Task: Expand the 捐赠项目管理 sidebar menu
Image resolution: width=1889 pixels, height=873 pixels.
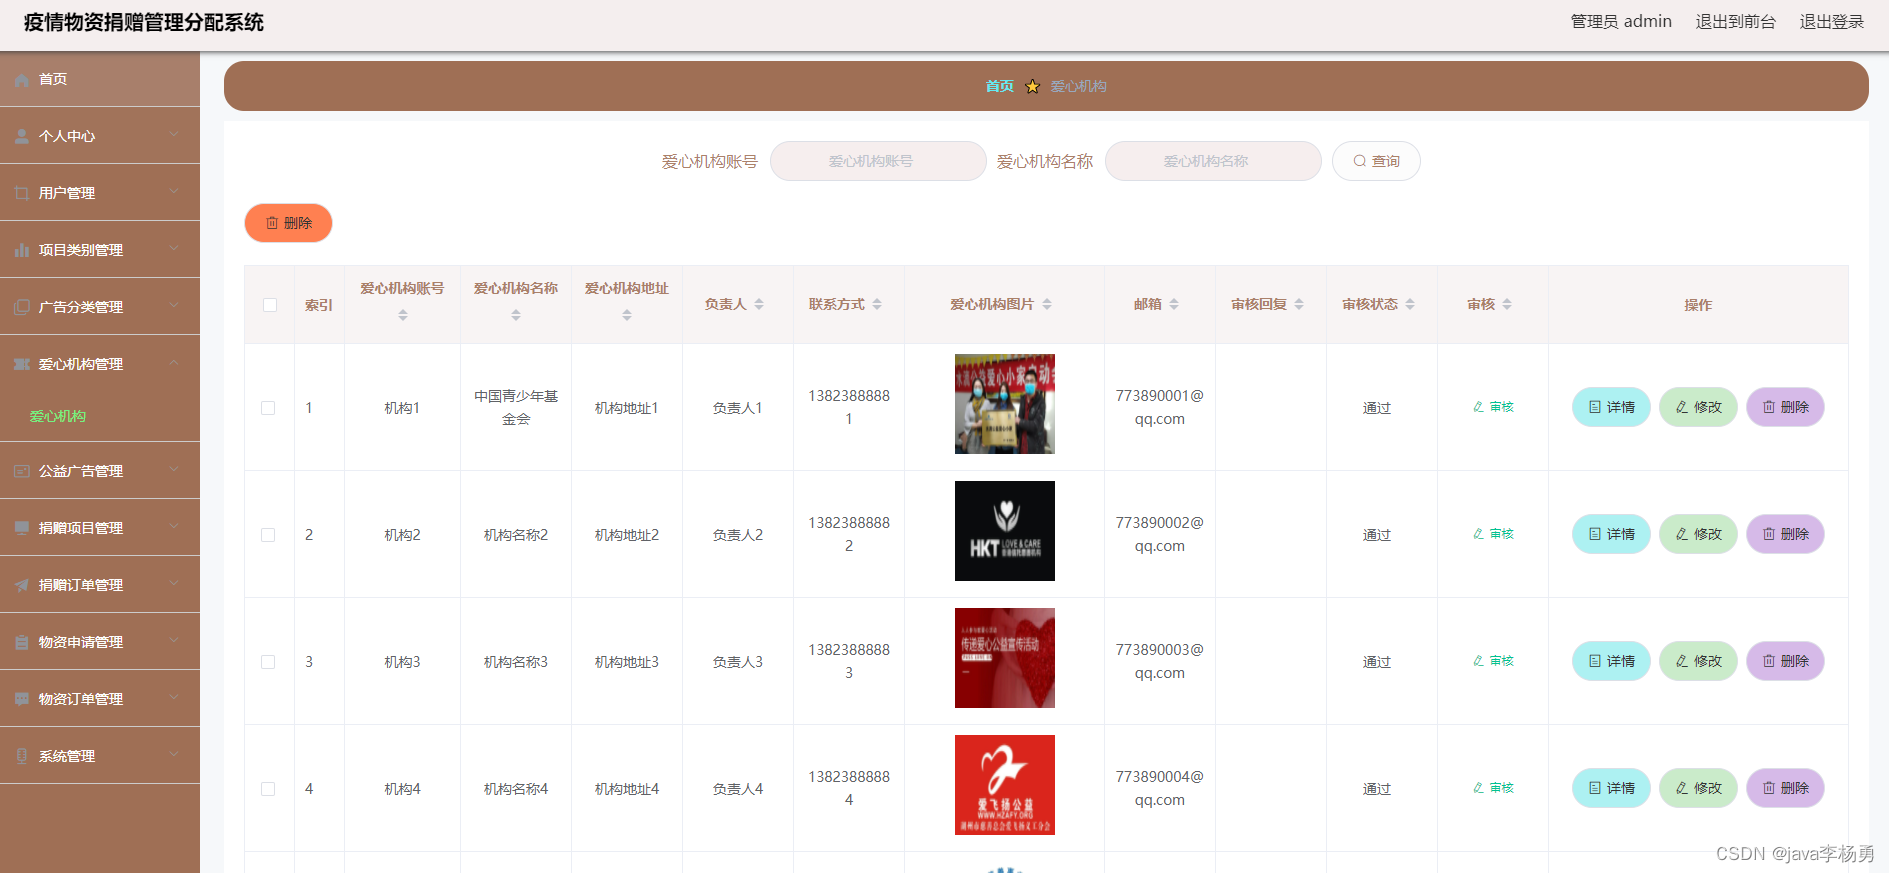Action: coord(100,528)
